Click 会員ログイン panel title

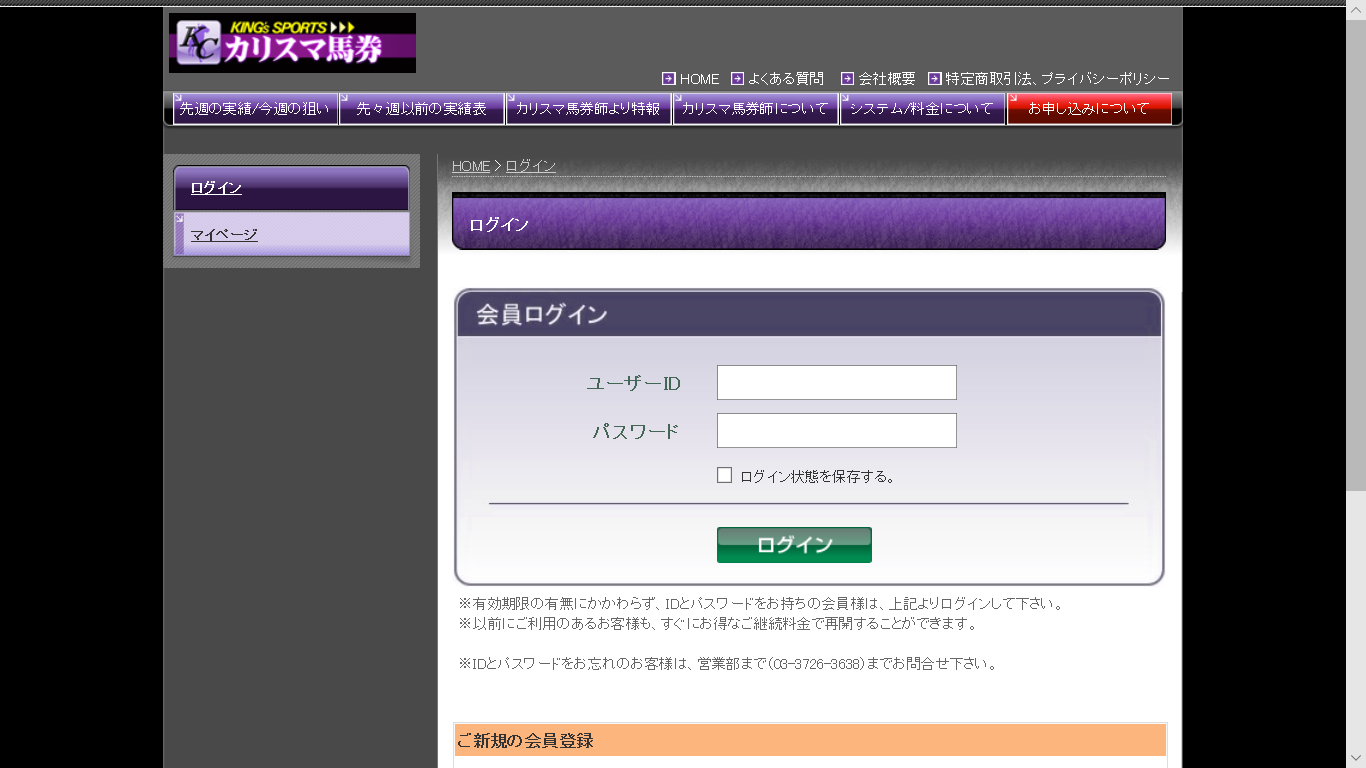(x=542, y=314)
